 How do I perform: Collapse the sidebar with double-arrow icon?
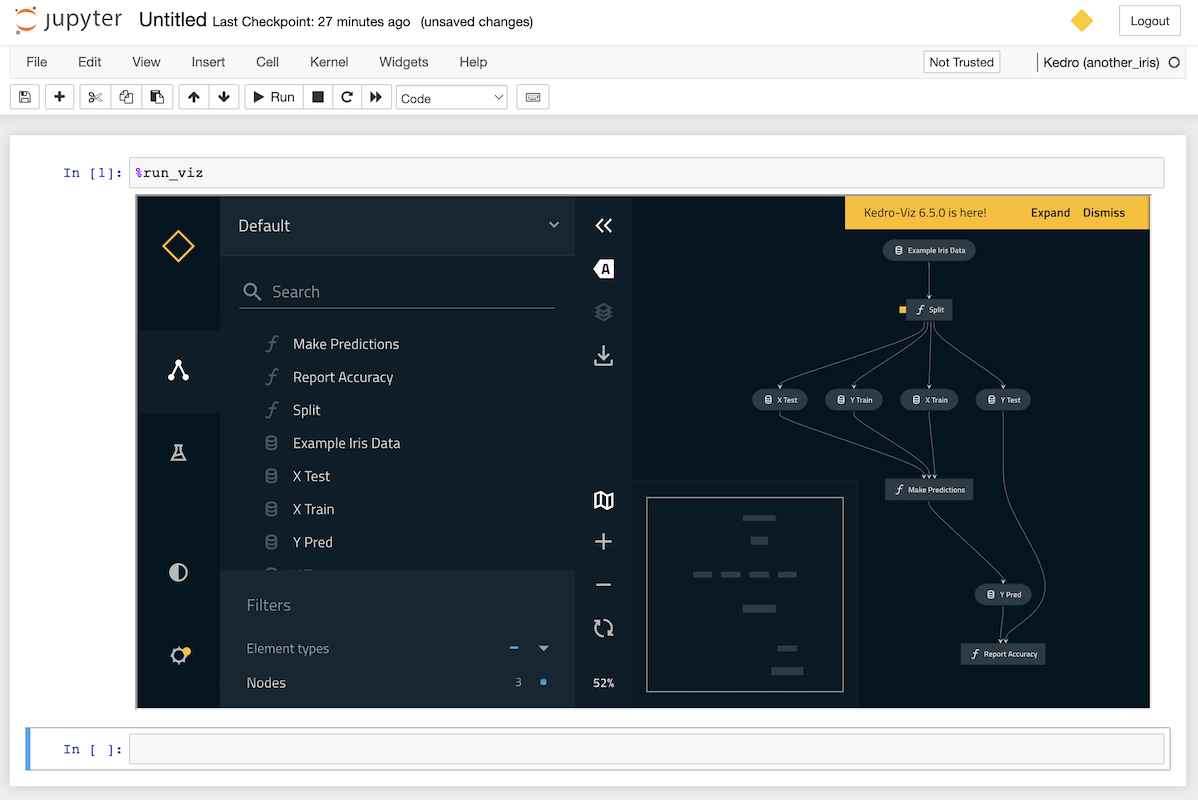[x=603, y=225]
